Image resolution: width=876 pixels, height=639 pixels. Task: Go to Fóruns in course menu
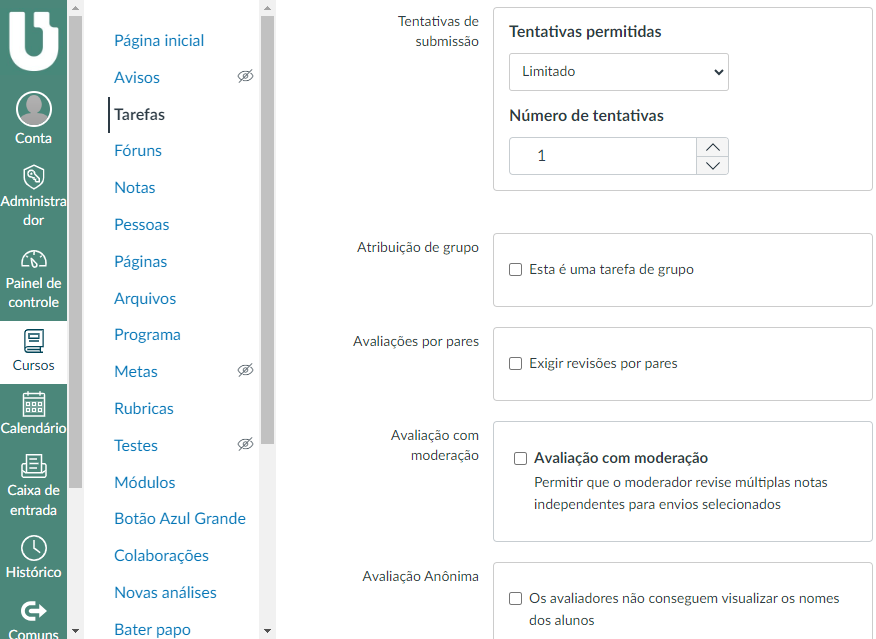pos(138,151)
